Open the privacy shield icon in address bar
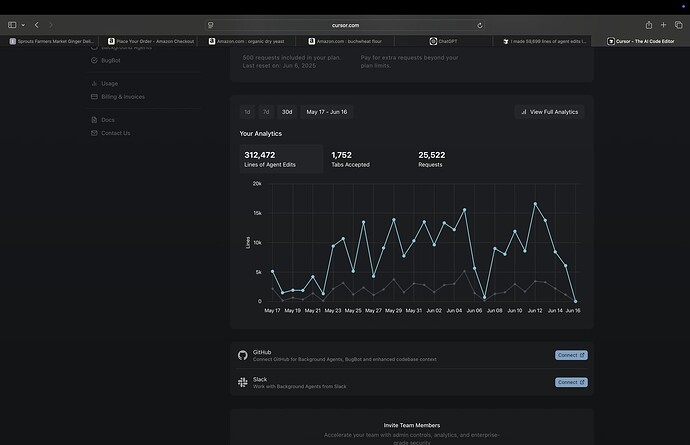Screen dimensions: 690x445 [x=211, y=26]
